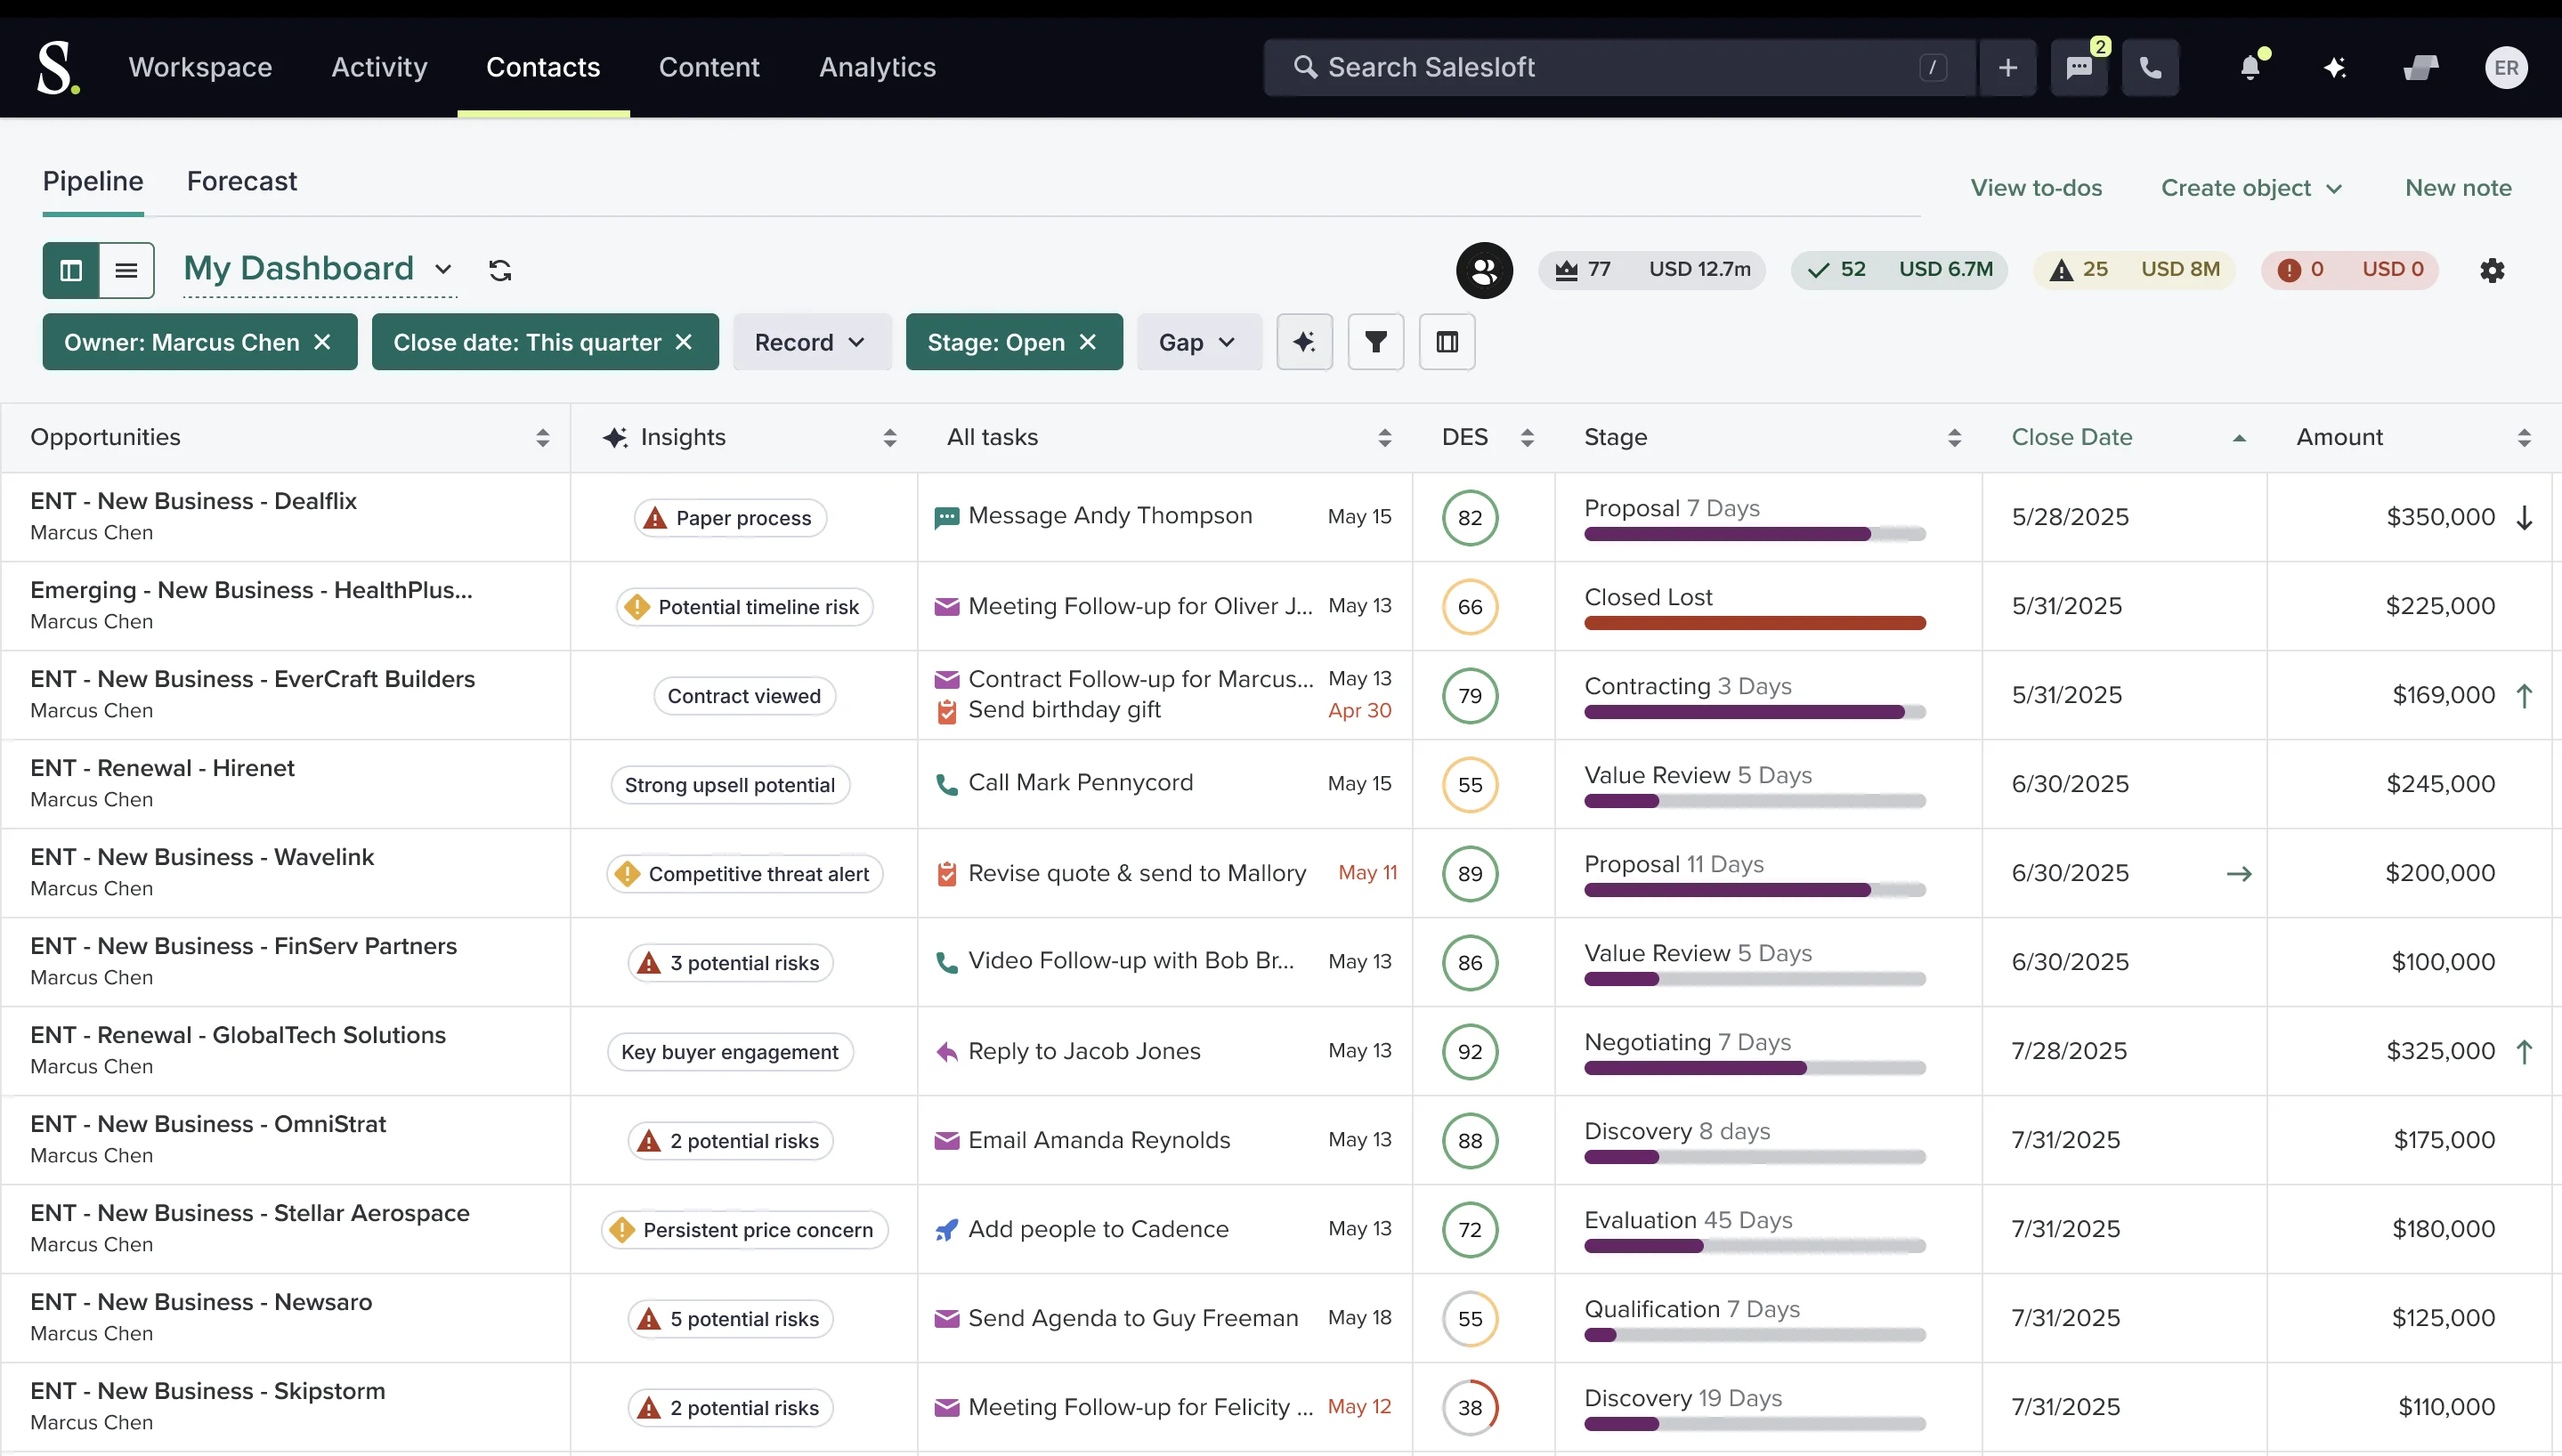The width and height of the screenshot is (2562, 1456).
Task: Click the Paper process insight pill
Action: click(730, 518)
